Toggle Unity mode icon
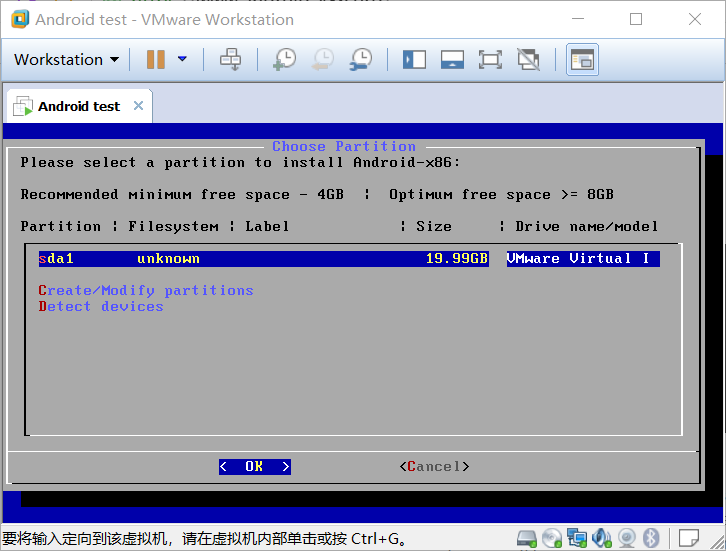 528,60
